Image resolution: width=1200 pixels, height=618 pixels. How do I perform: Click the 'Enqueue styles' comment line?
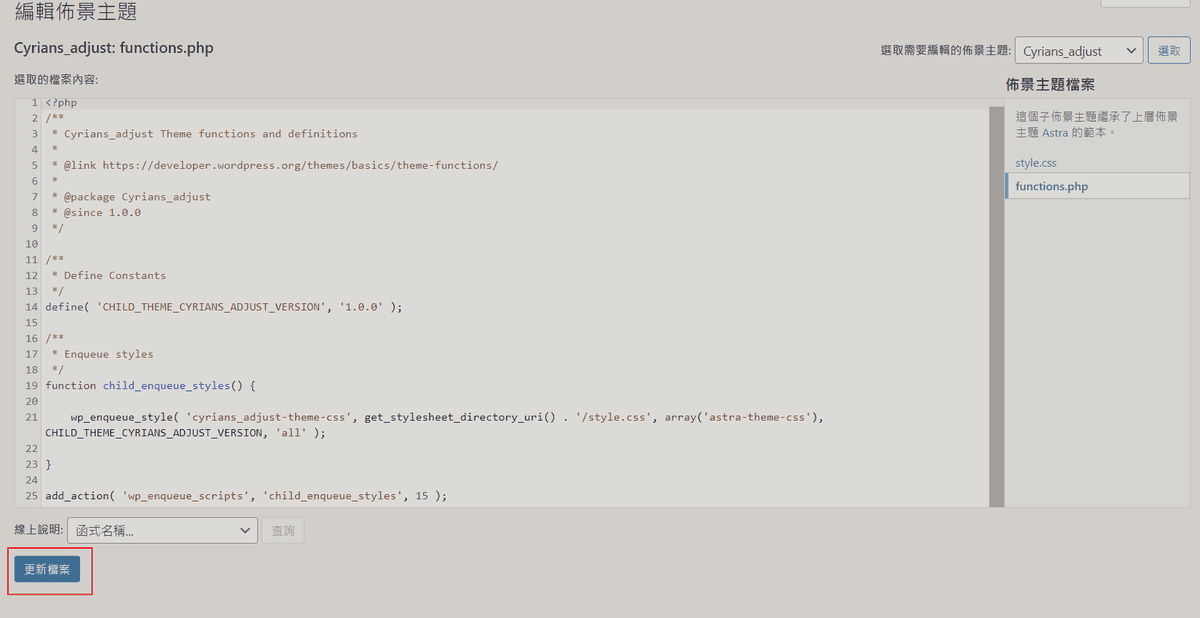pyautogui.click(x=103, y=354)
